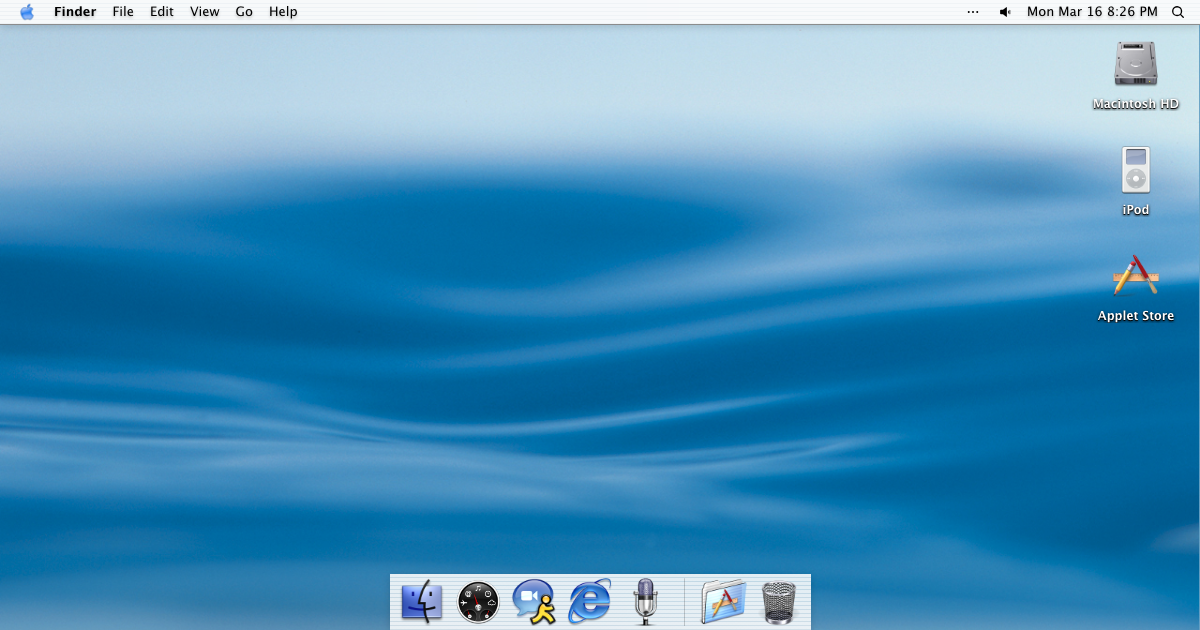Open the Dashboard gauge icon in Dock
This screenshot has width=1200, height=630.
(478, 602)
